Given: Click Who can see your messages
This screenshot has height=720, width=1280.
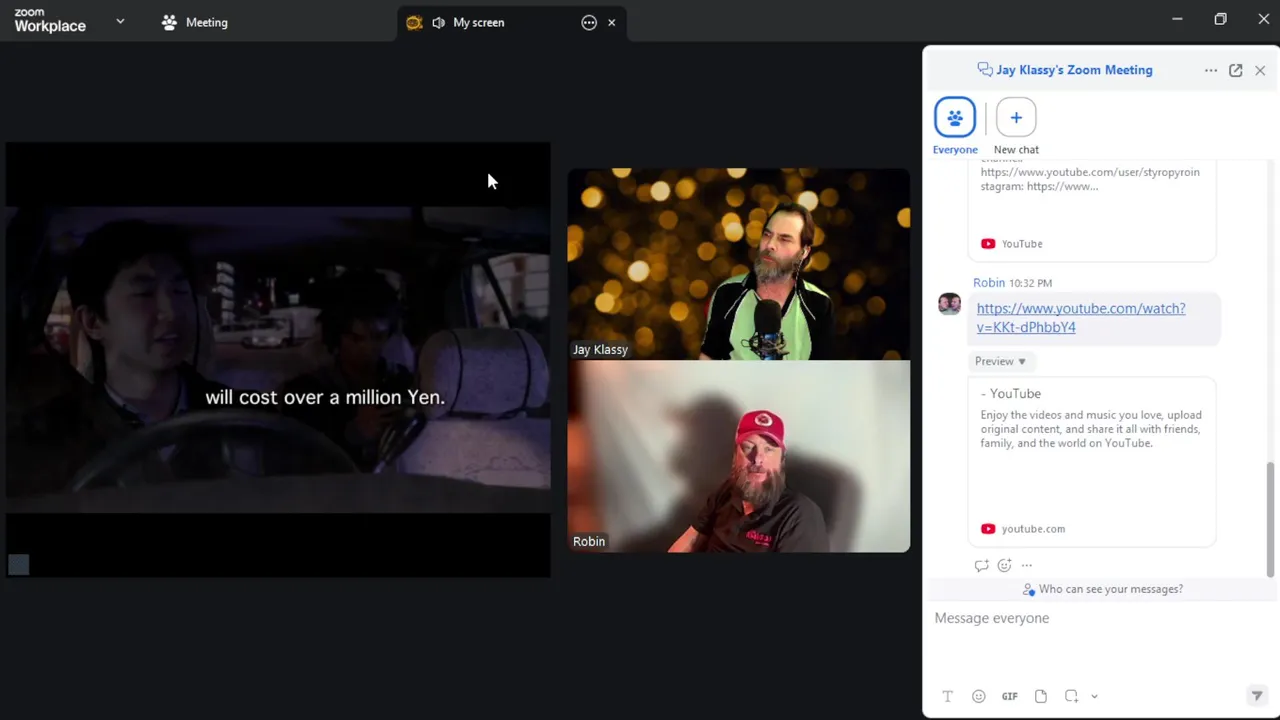Looking at the screenshot, I should tap(1102, 589).
